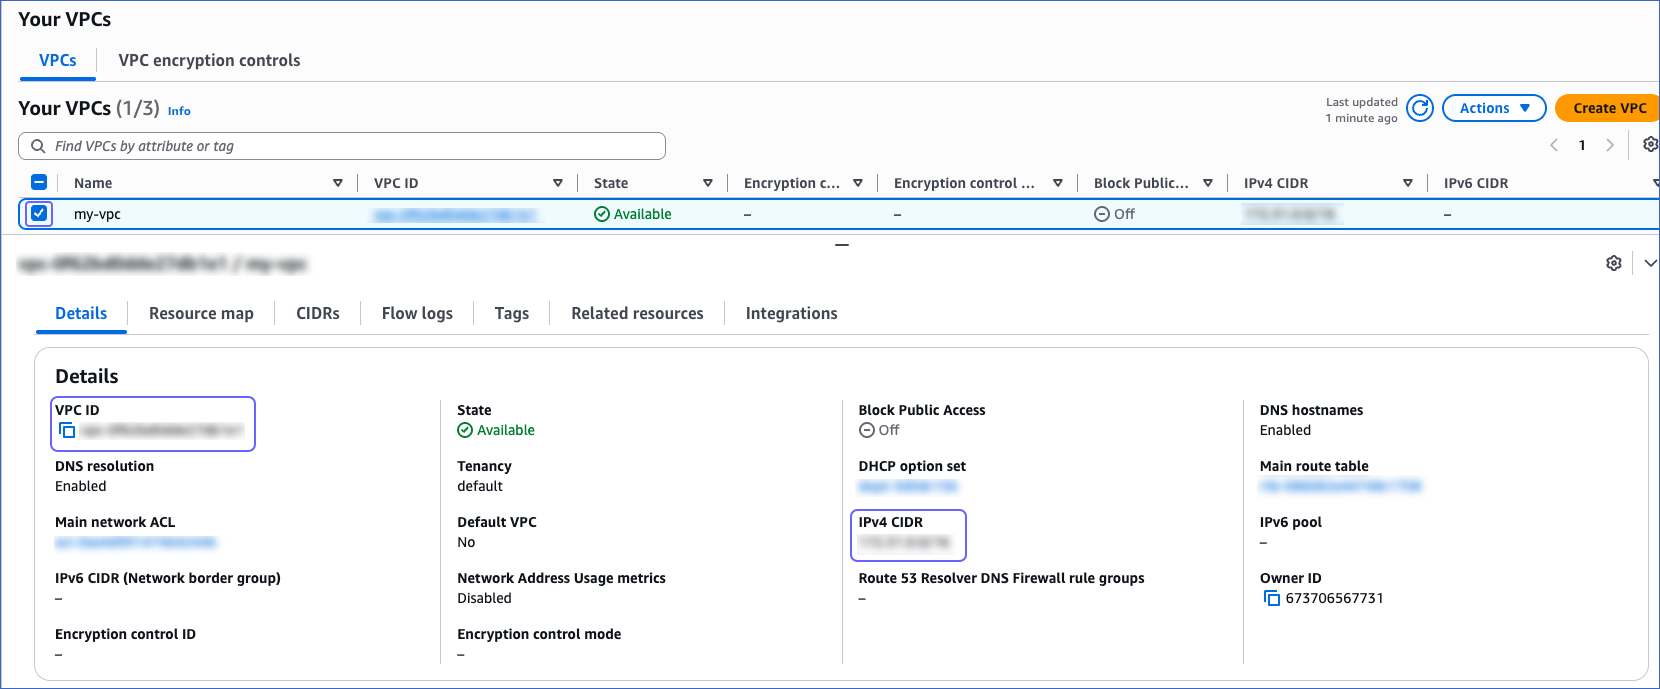
Task: Uncheck the my-vpc row checkbox
Action: (39, 213)
